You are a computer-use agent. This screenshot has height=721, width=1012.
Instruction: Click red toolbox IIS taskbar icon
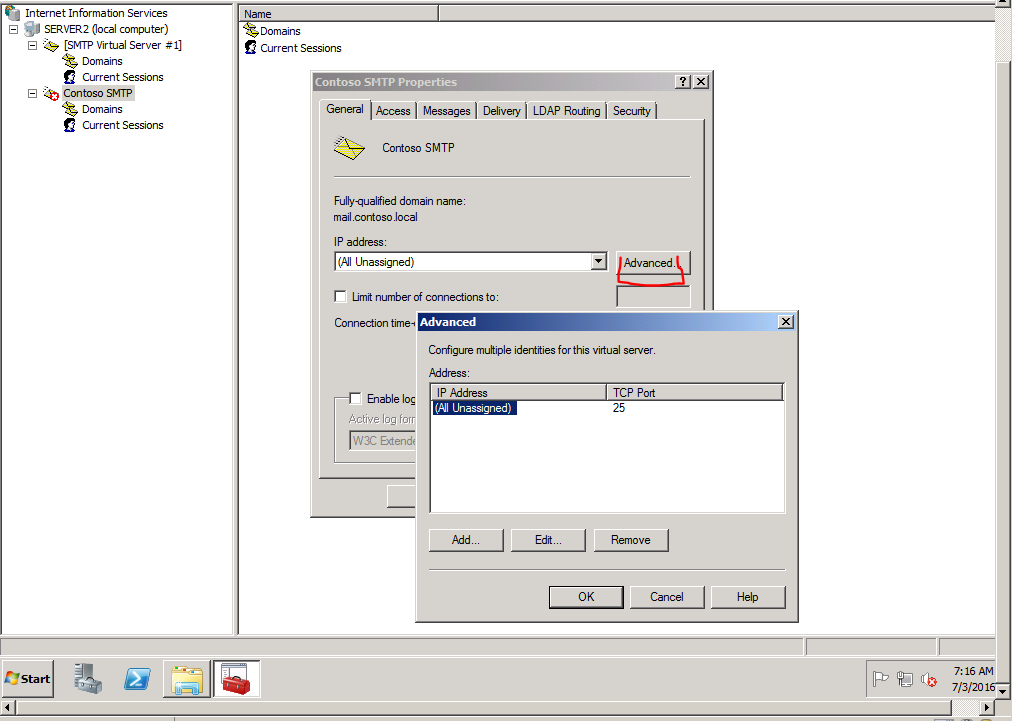[x=236, y=679]
